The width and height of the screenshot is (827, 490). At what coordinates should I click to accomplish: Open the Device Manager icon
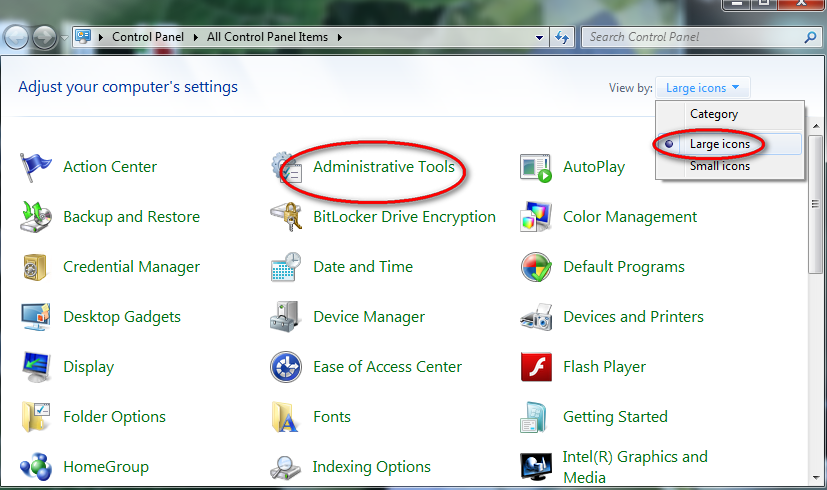click(285, 316)
